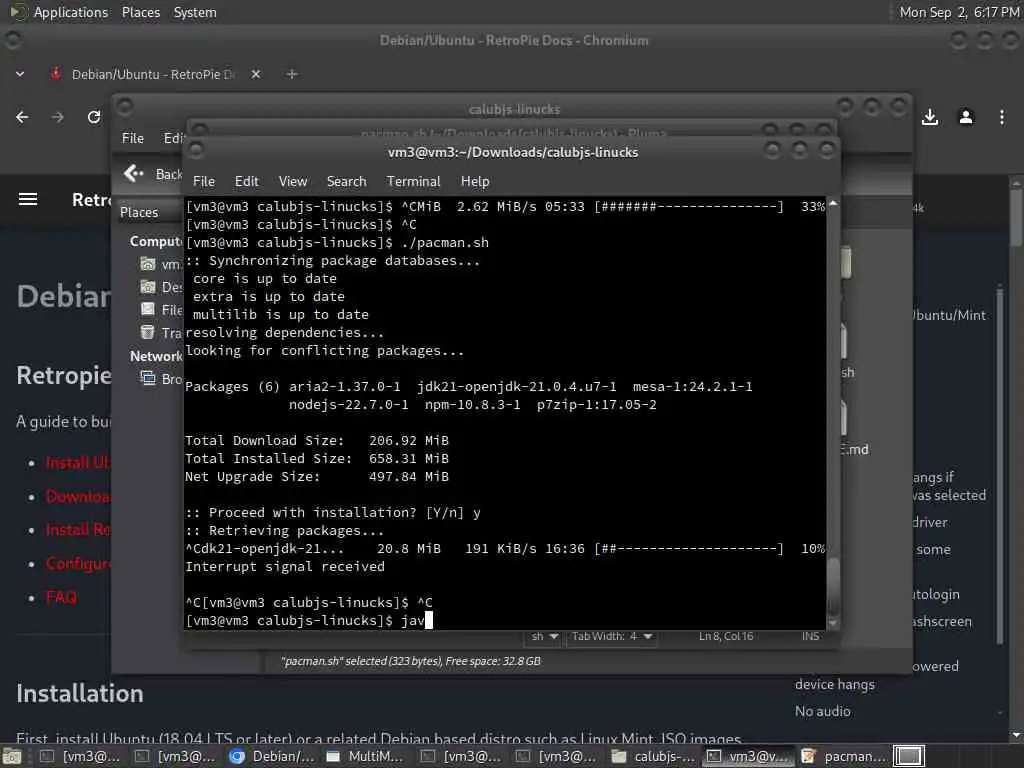Open the System menu in top panel
1024x768 pixels.
pos(195,12)
